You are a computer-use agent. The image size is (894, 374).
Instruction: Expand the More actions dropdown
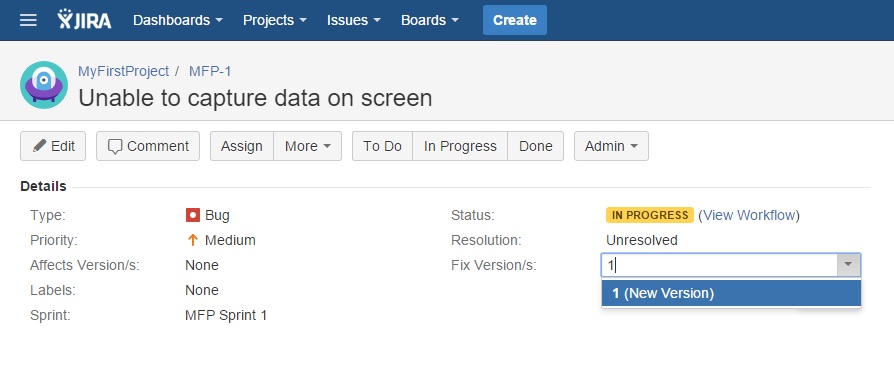(x=308, y=146)
